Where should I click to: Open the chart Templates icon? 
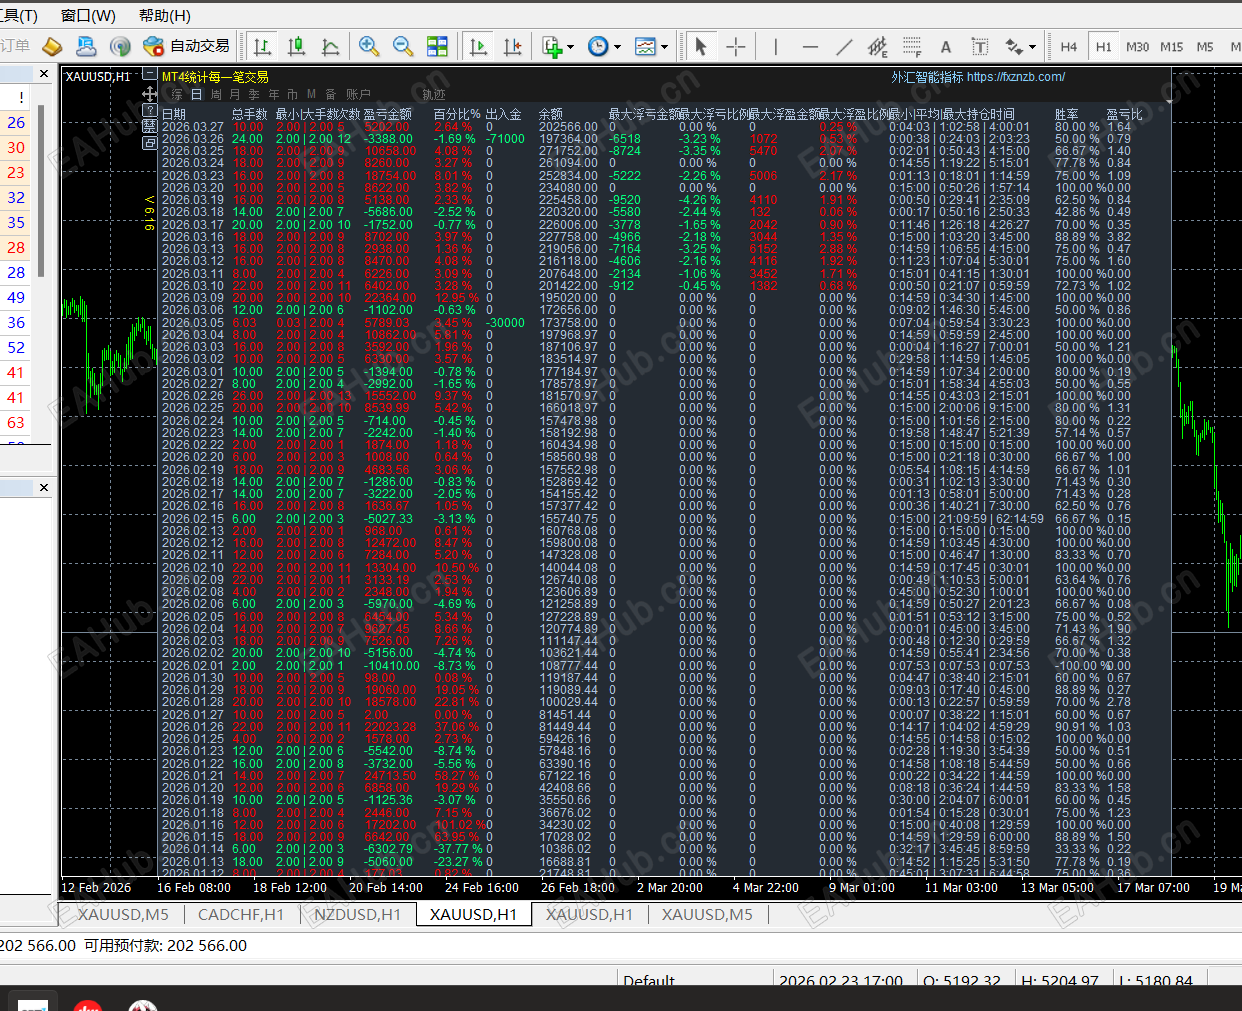click(645, 46)
